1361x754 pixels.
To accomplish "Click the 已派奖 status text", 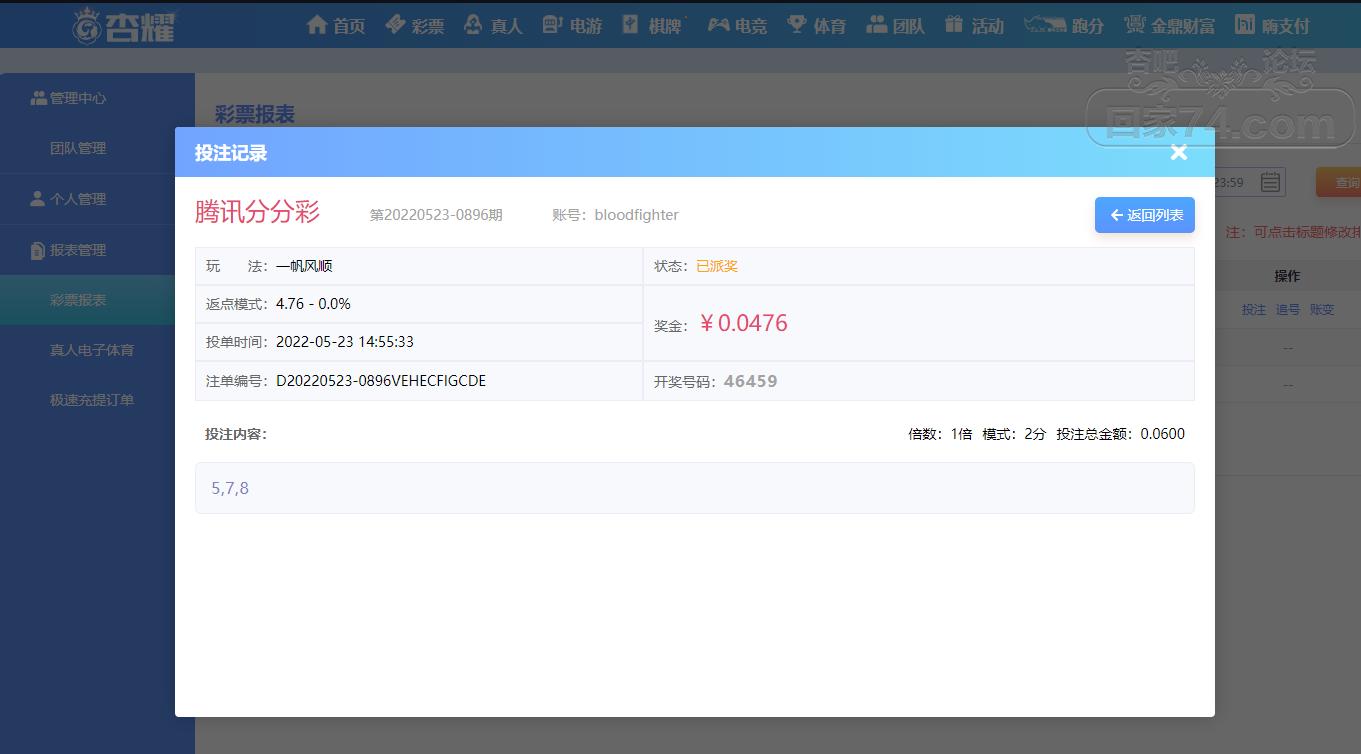I will pos(717,266).
